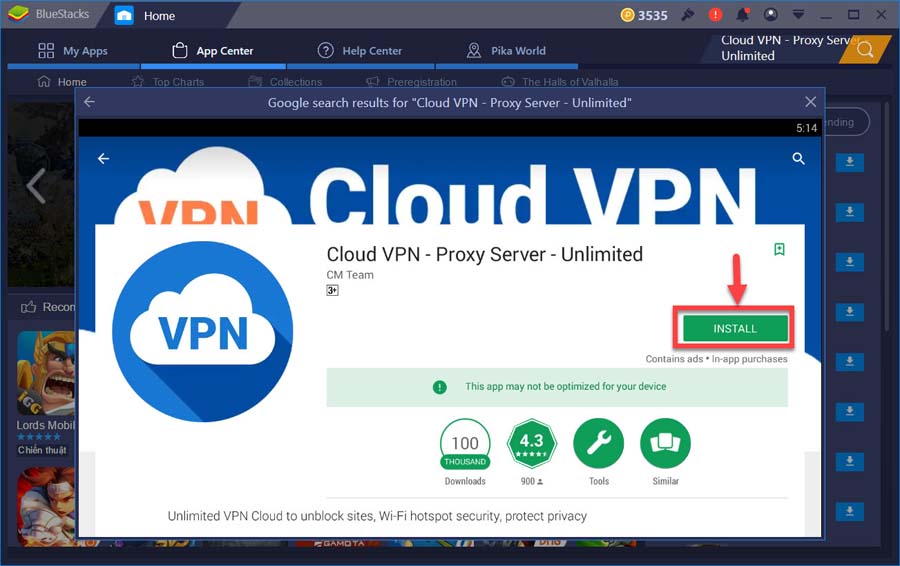Screen dimensions: 900x566
Task: Open Preregistration section
Action: coord(411,82)
